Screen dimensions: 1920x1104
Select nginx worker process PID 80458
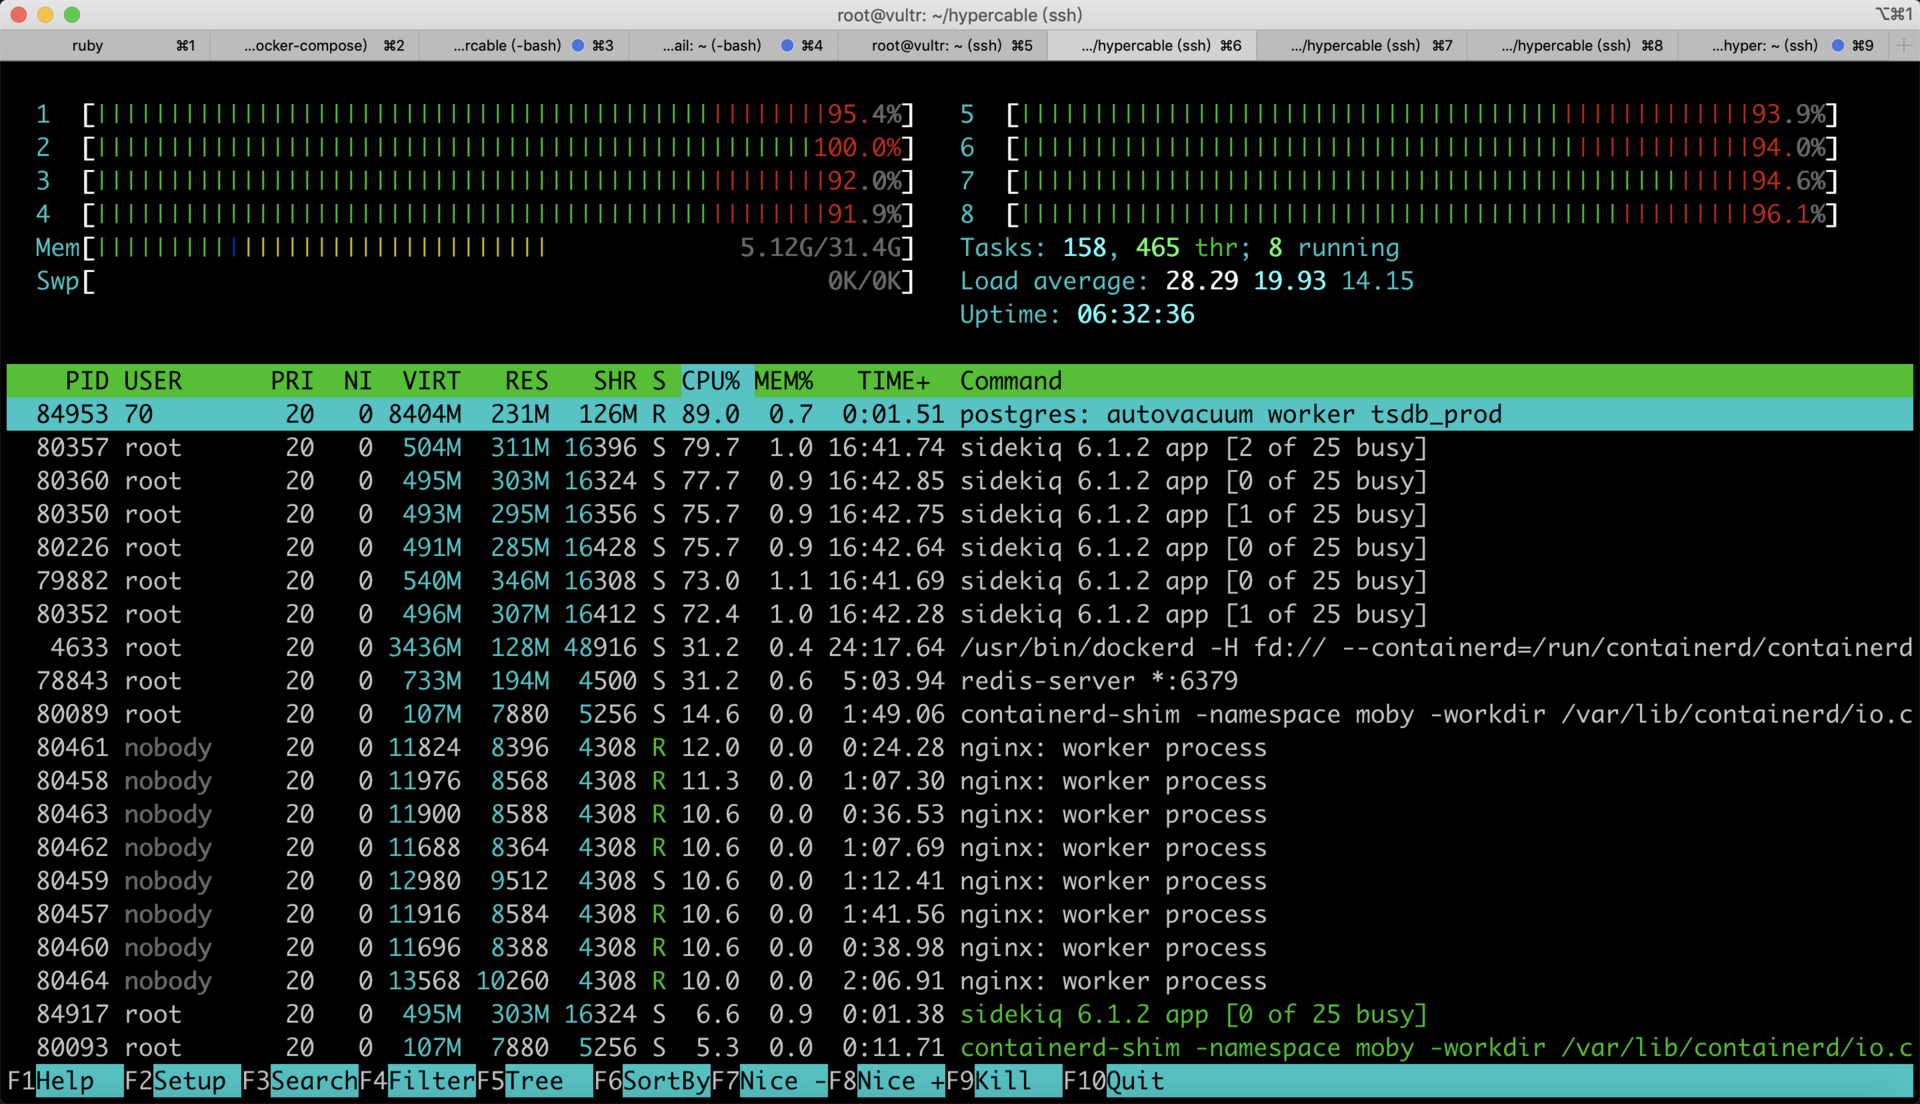(960, 781)
